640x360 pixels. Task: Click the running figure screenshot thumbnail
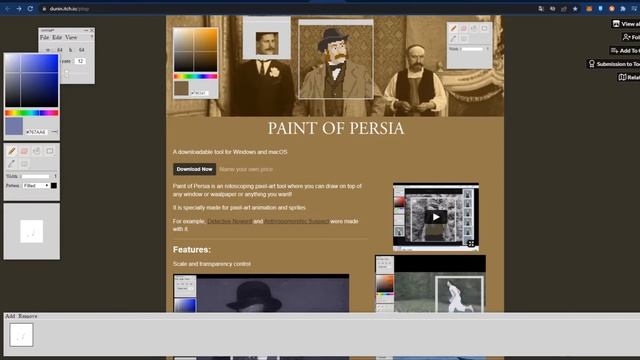(431, 284)
